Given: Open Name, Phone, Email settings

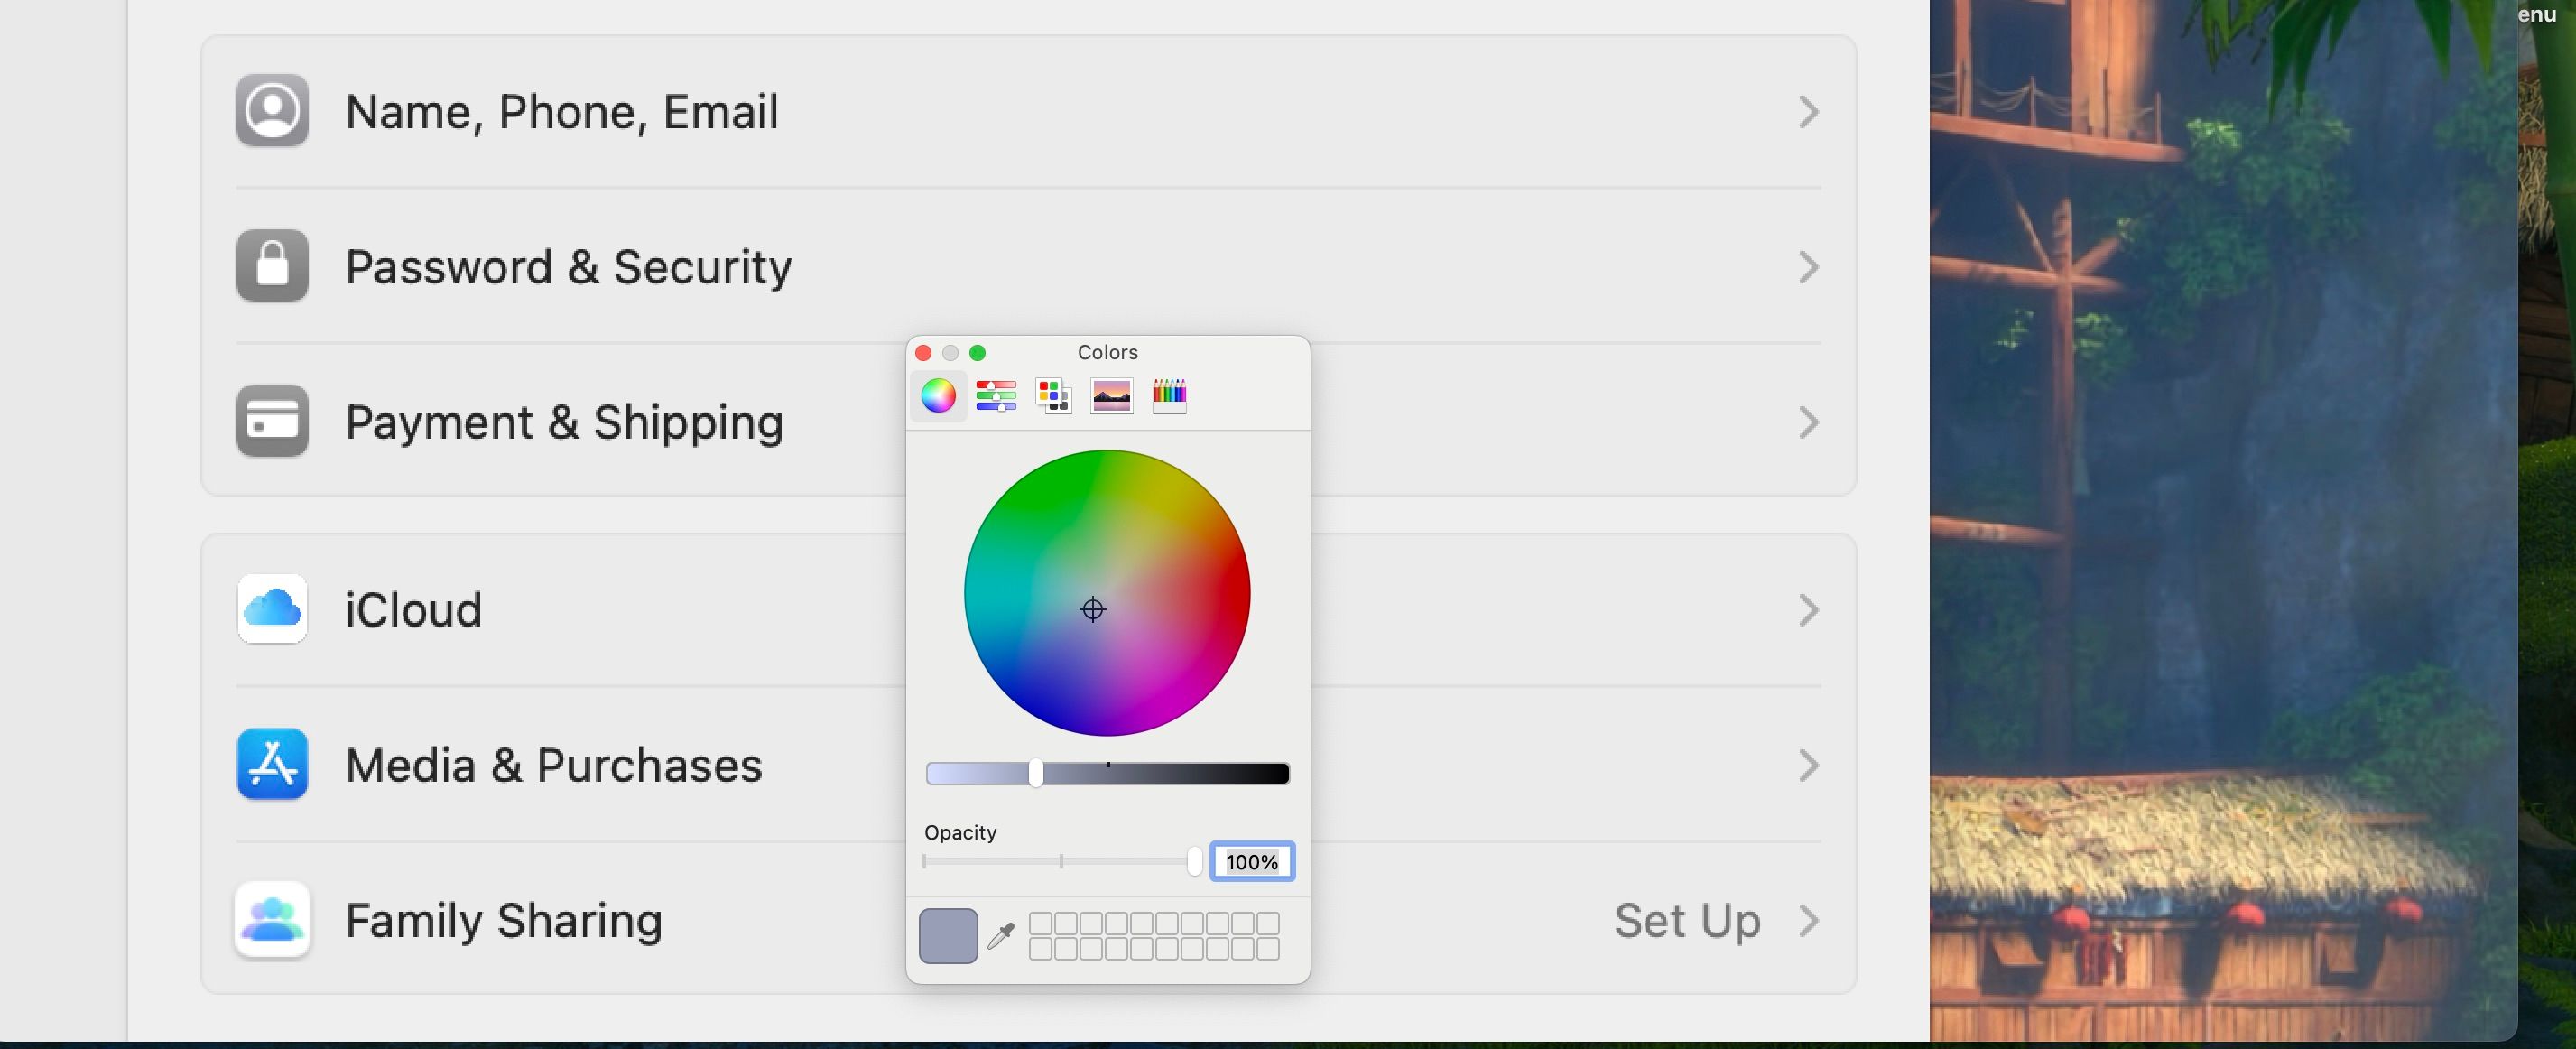Looking at the screenshot, I should (1028, 111).
